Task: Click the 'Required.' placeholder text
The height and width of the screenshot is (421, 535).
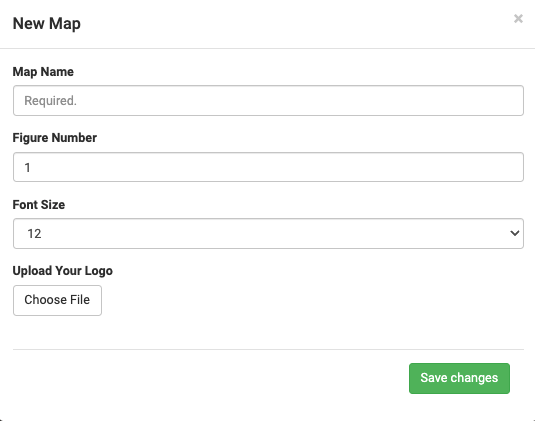Action: [50, 101]
